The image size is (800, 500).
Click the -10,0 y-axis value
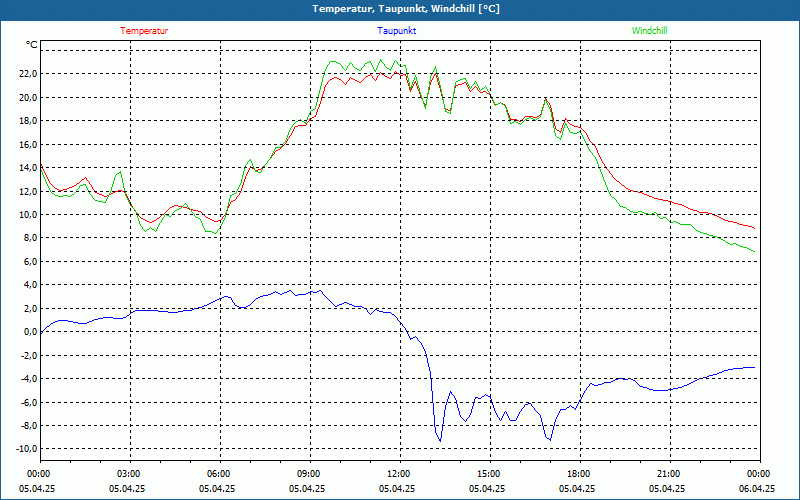tap(27, 449)
